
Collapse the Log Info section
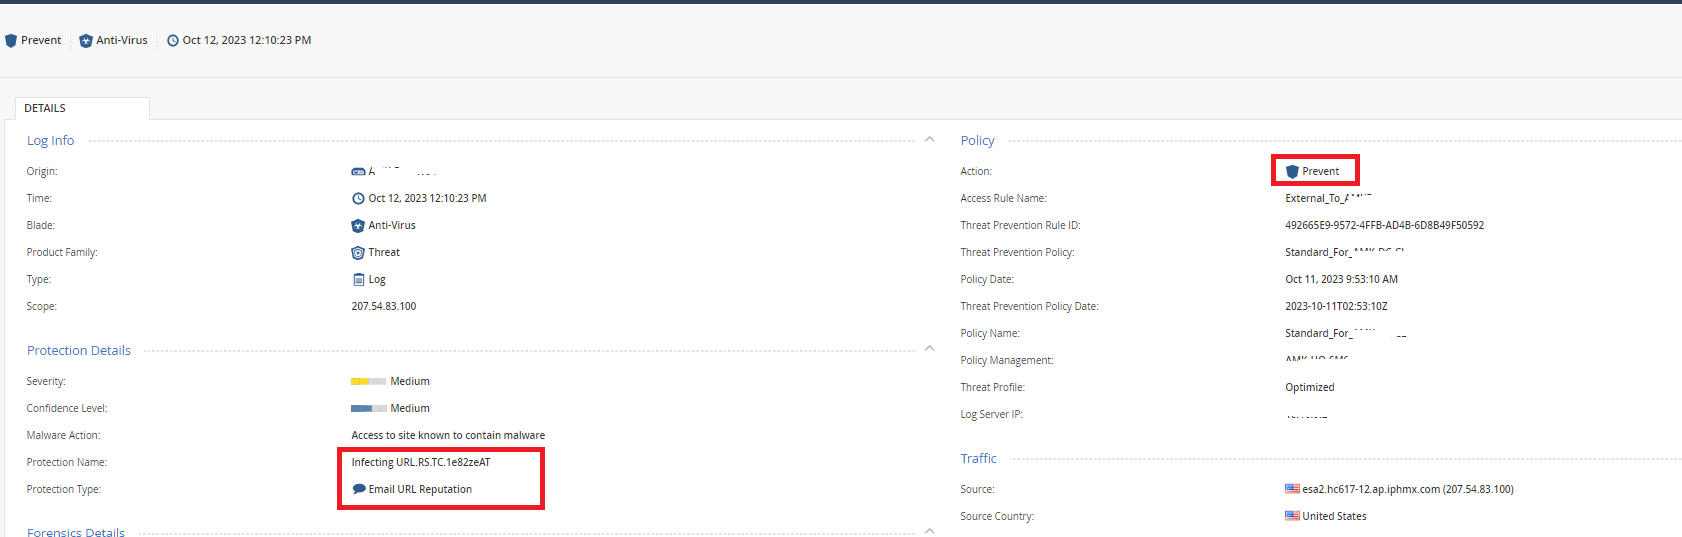[929, 140]
